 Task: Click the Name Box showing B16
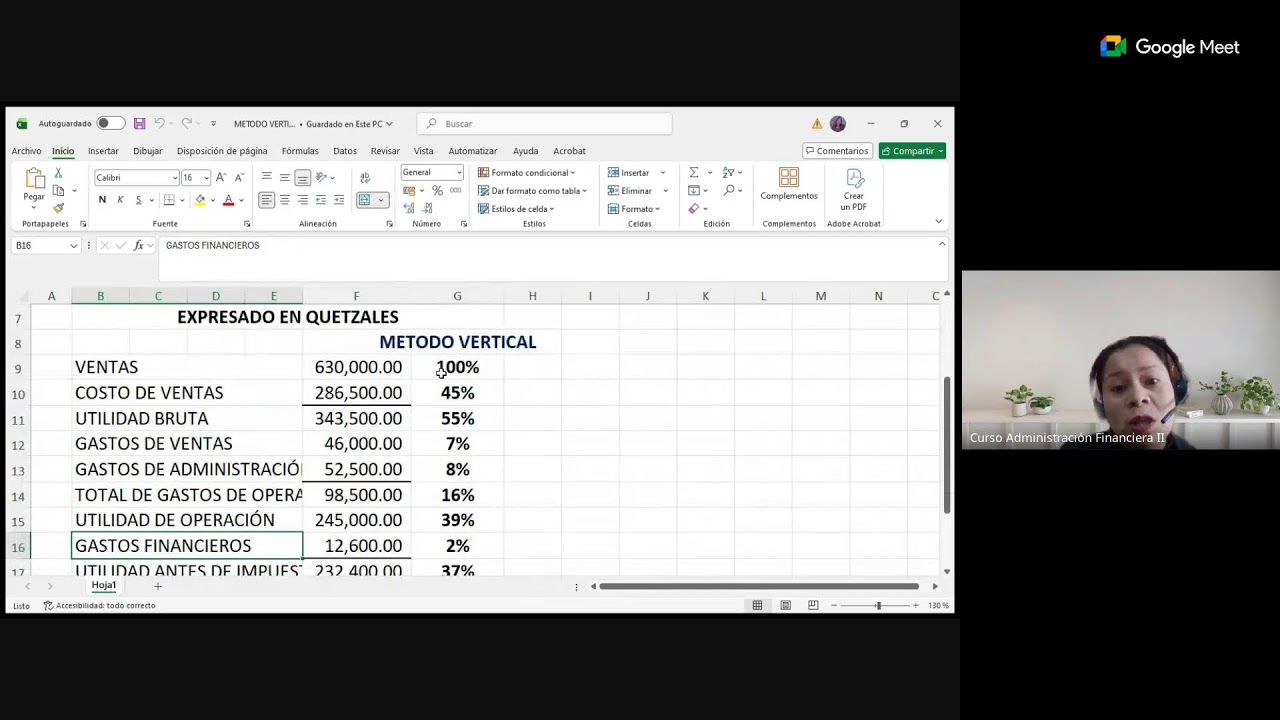pos(46,246)
